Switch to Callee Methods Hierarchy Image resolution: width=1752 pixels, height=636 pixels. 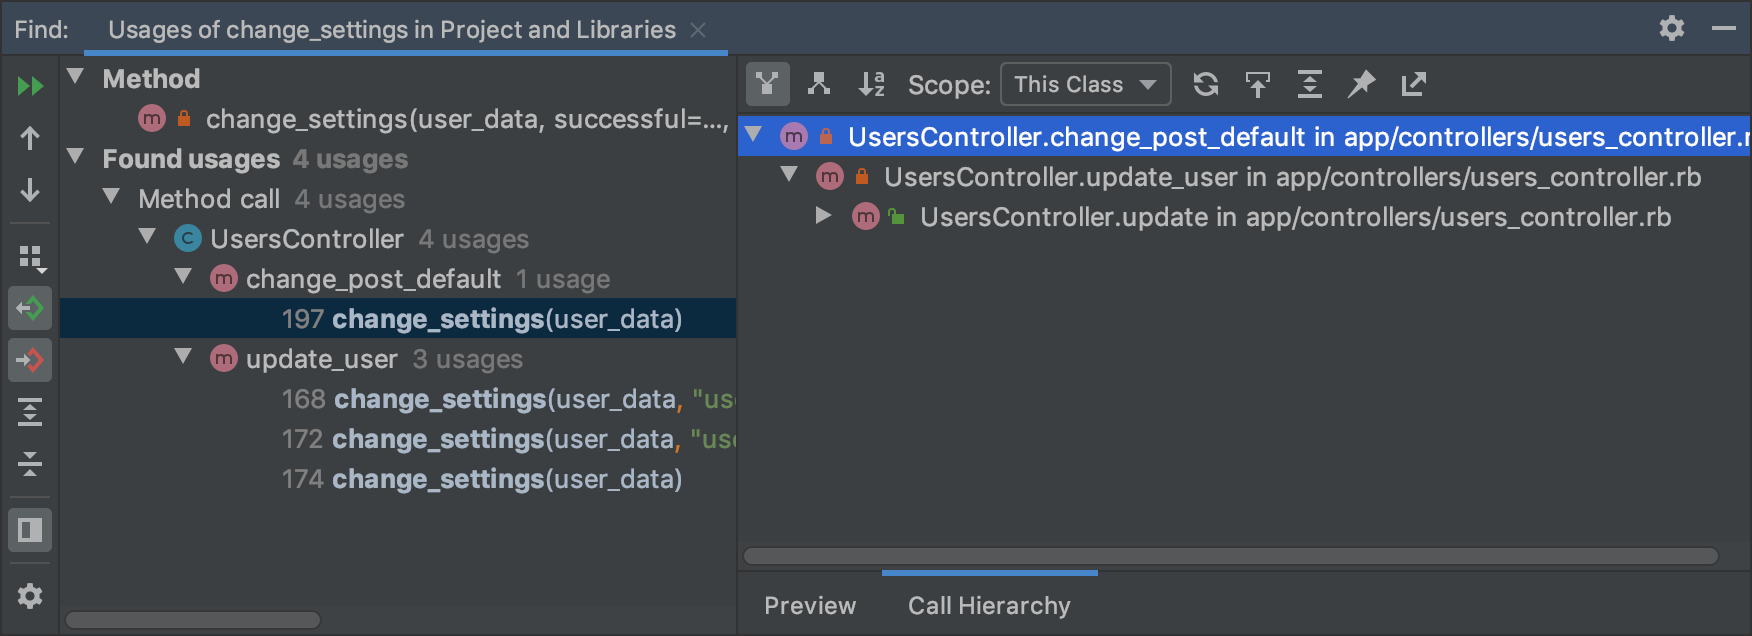tap(819, 84)
